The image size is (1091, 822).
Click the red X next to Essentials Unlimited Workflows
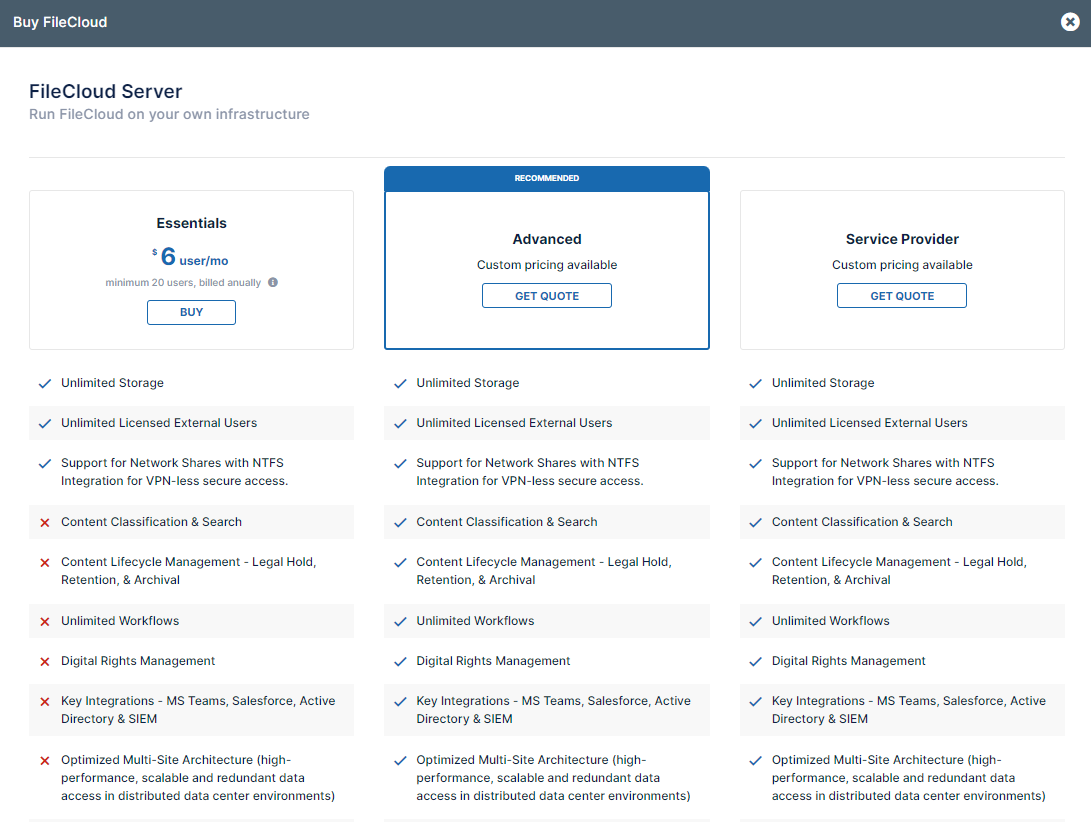pyautogui.click(x=45, y=622)
